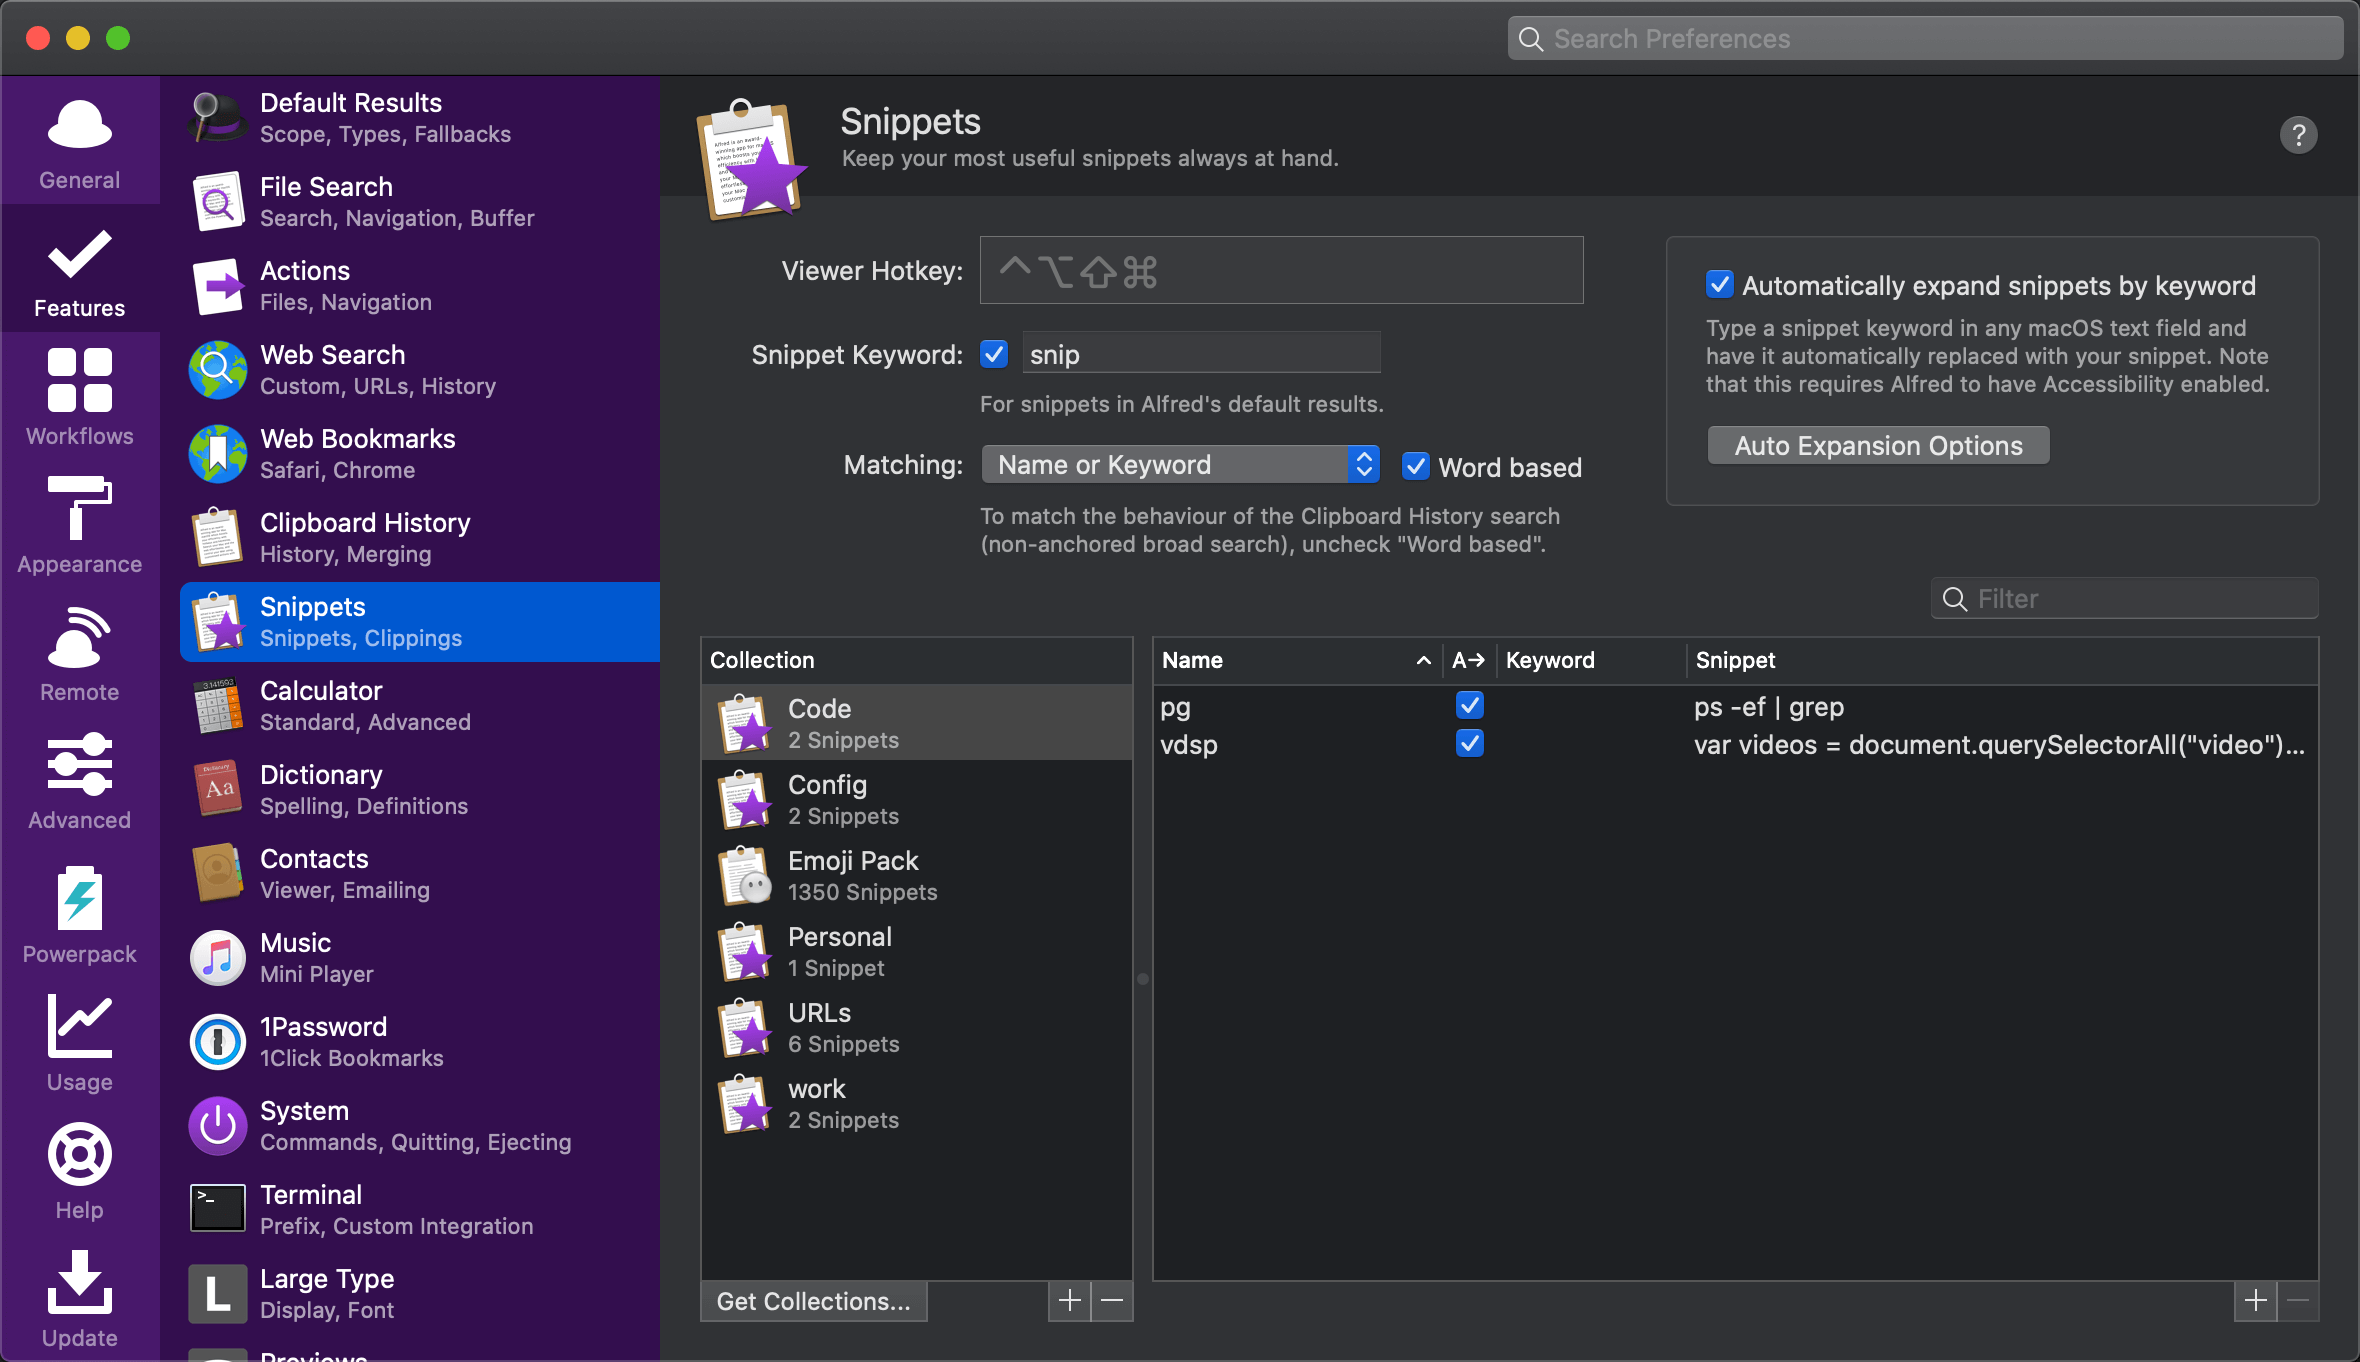Viewport: 2360px width, 1362px height.
Task: Click the Search Preferences field
Action: click(1925, 38)
